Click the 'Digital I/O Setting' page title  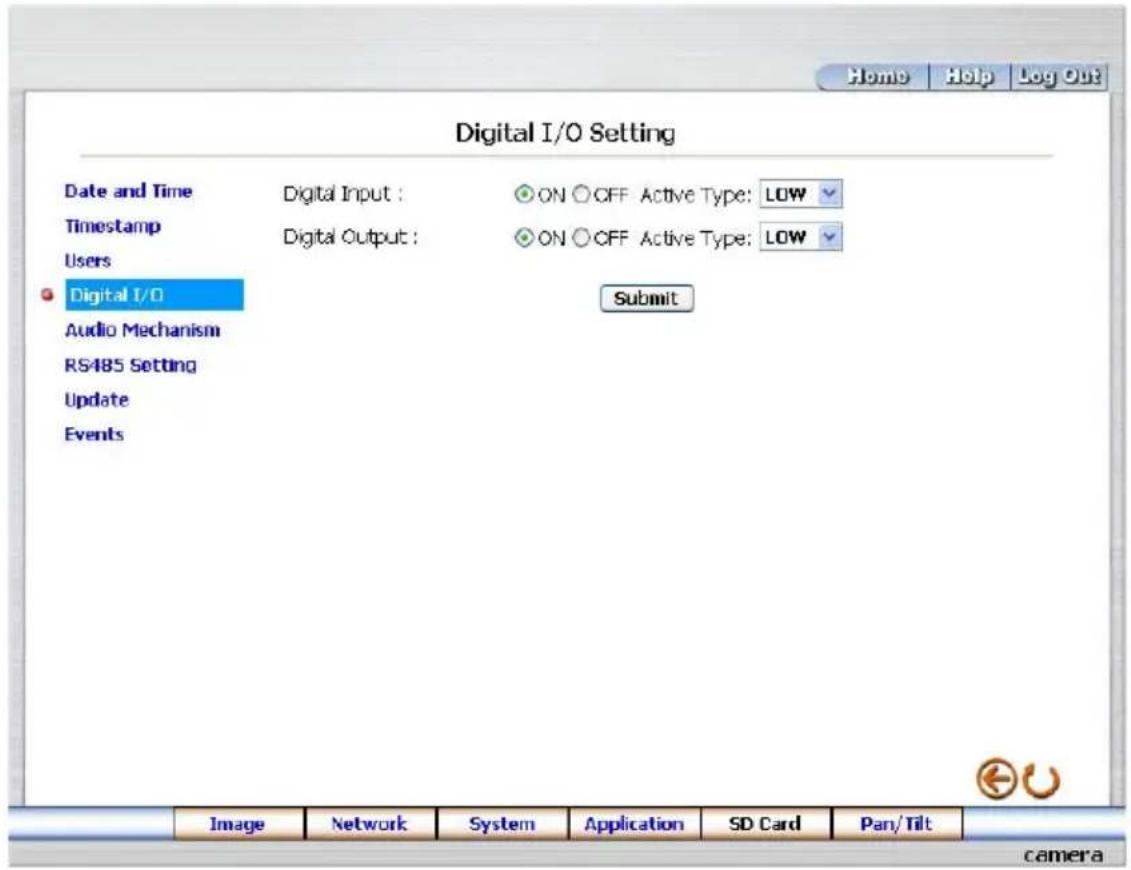pos(566,133)
